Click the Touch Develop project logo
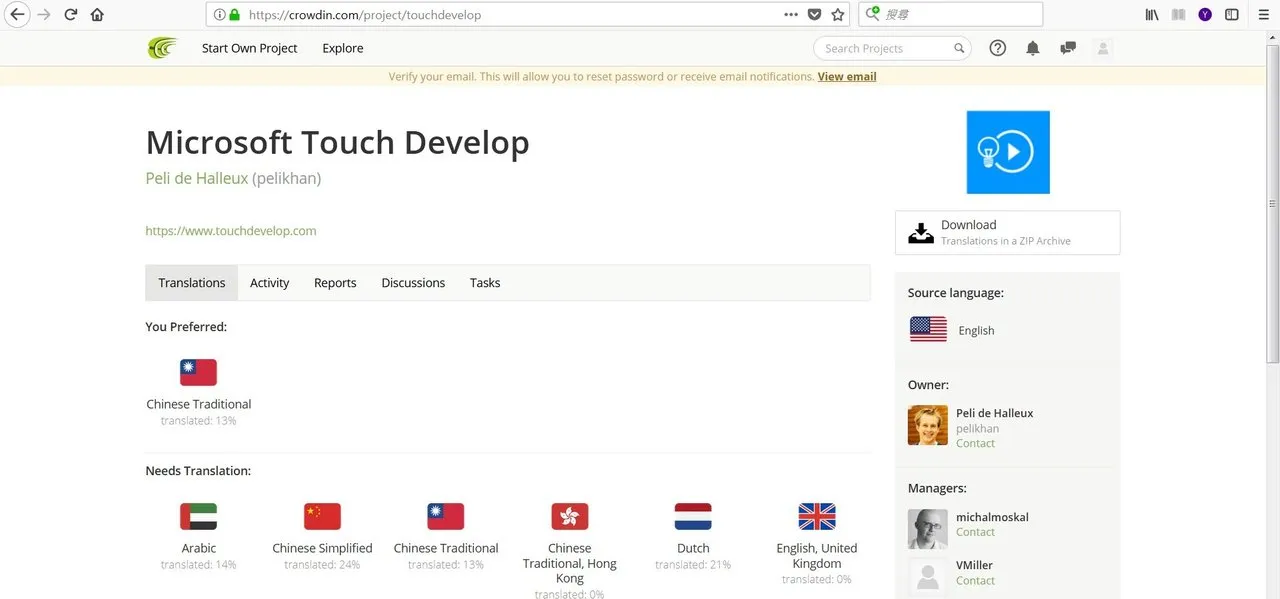 tap(1008, 152)
